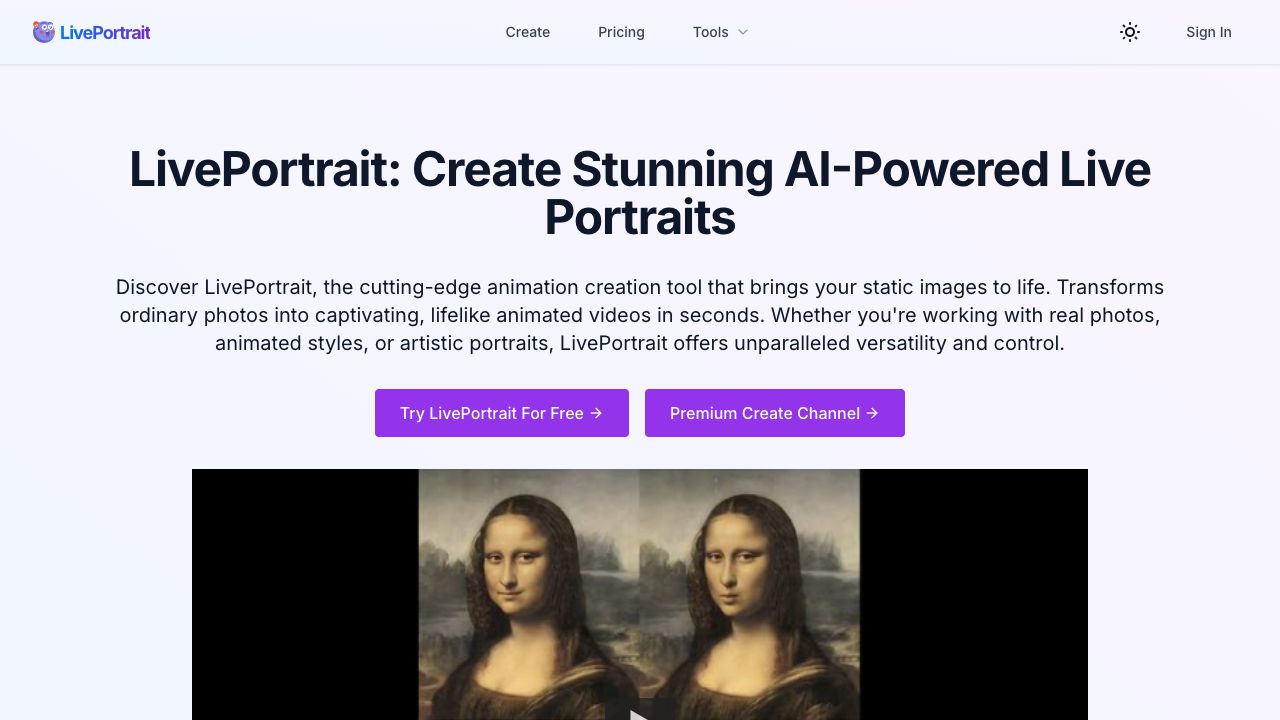1280x720 pixels.
Task: Toggle the sun light/dark theme icon
Action: click(x=1130, y=32)
